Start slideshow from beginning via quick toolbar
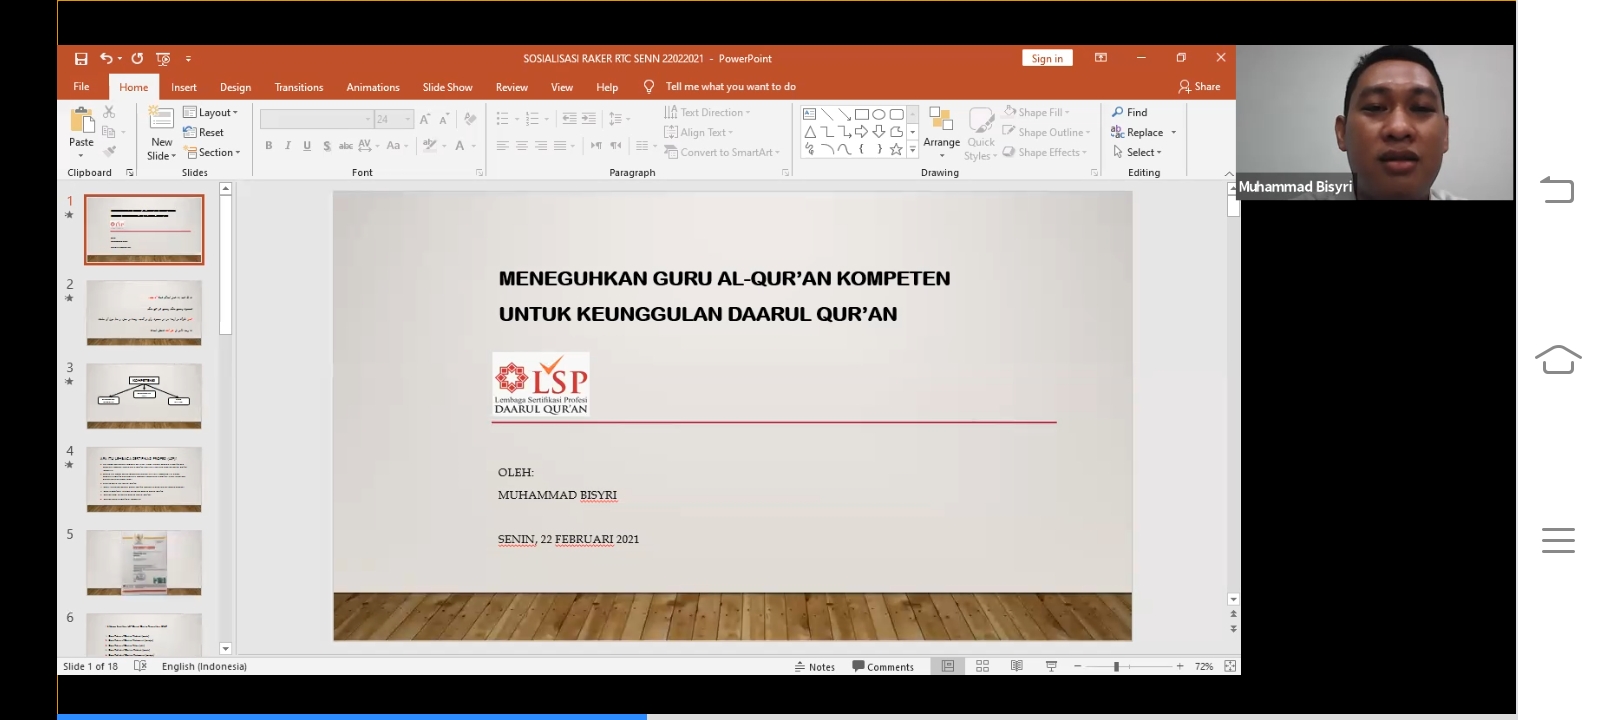 [164, 59]
